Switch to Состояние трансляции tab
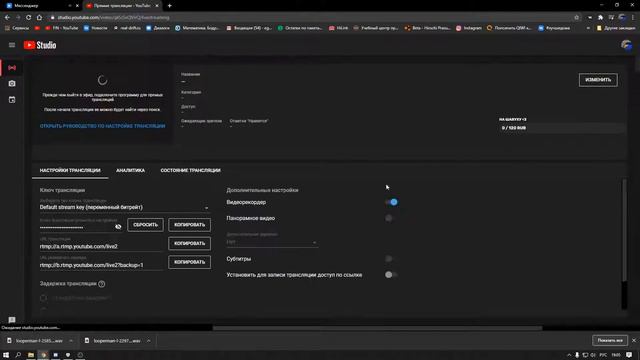640x360 pixels. tap(191, 170)
